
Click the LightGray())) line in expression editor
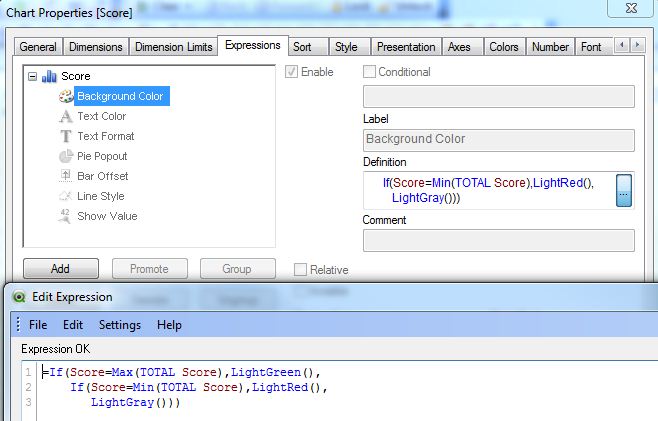click(x=135, y=402)
